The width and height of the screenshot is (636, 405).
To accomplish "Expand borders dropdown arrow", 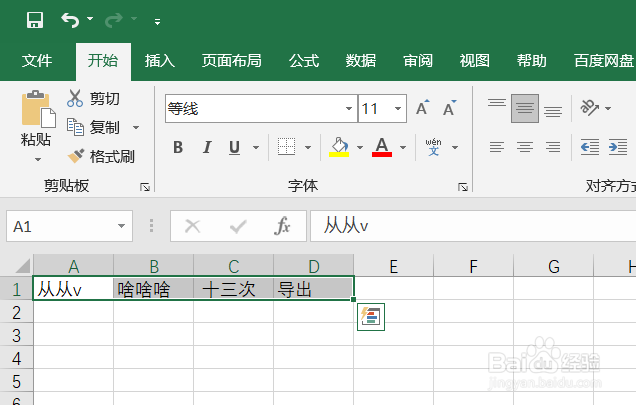I will click(x=308, y=147).
